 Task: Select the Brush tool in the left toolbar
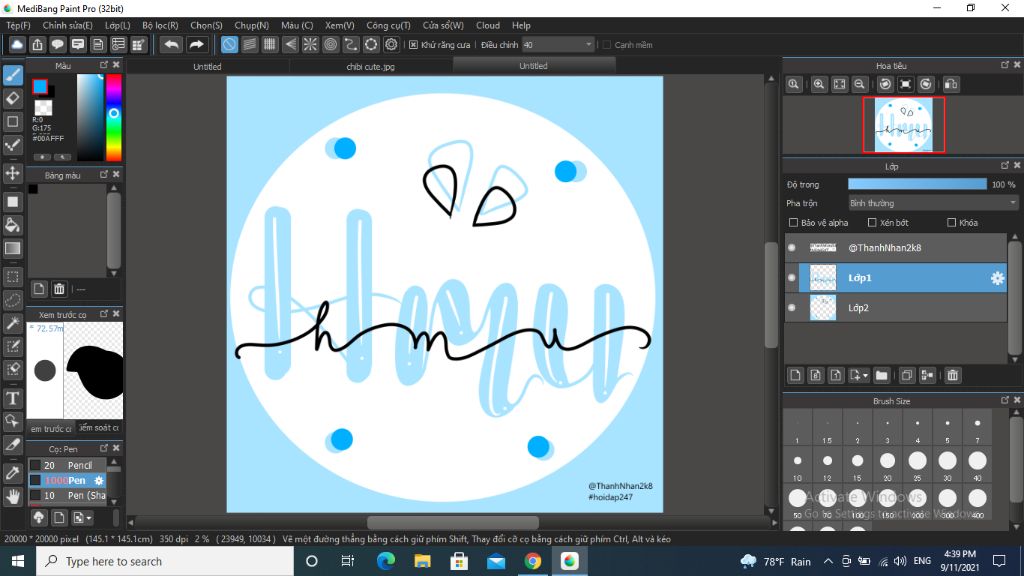12,75
